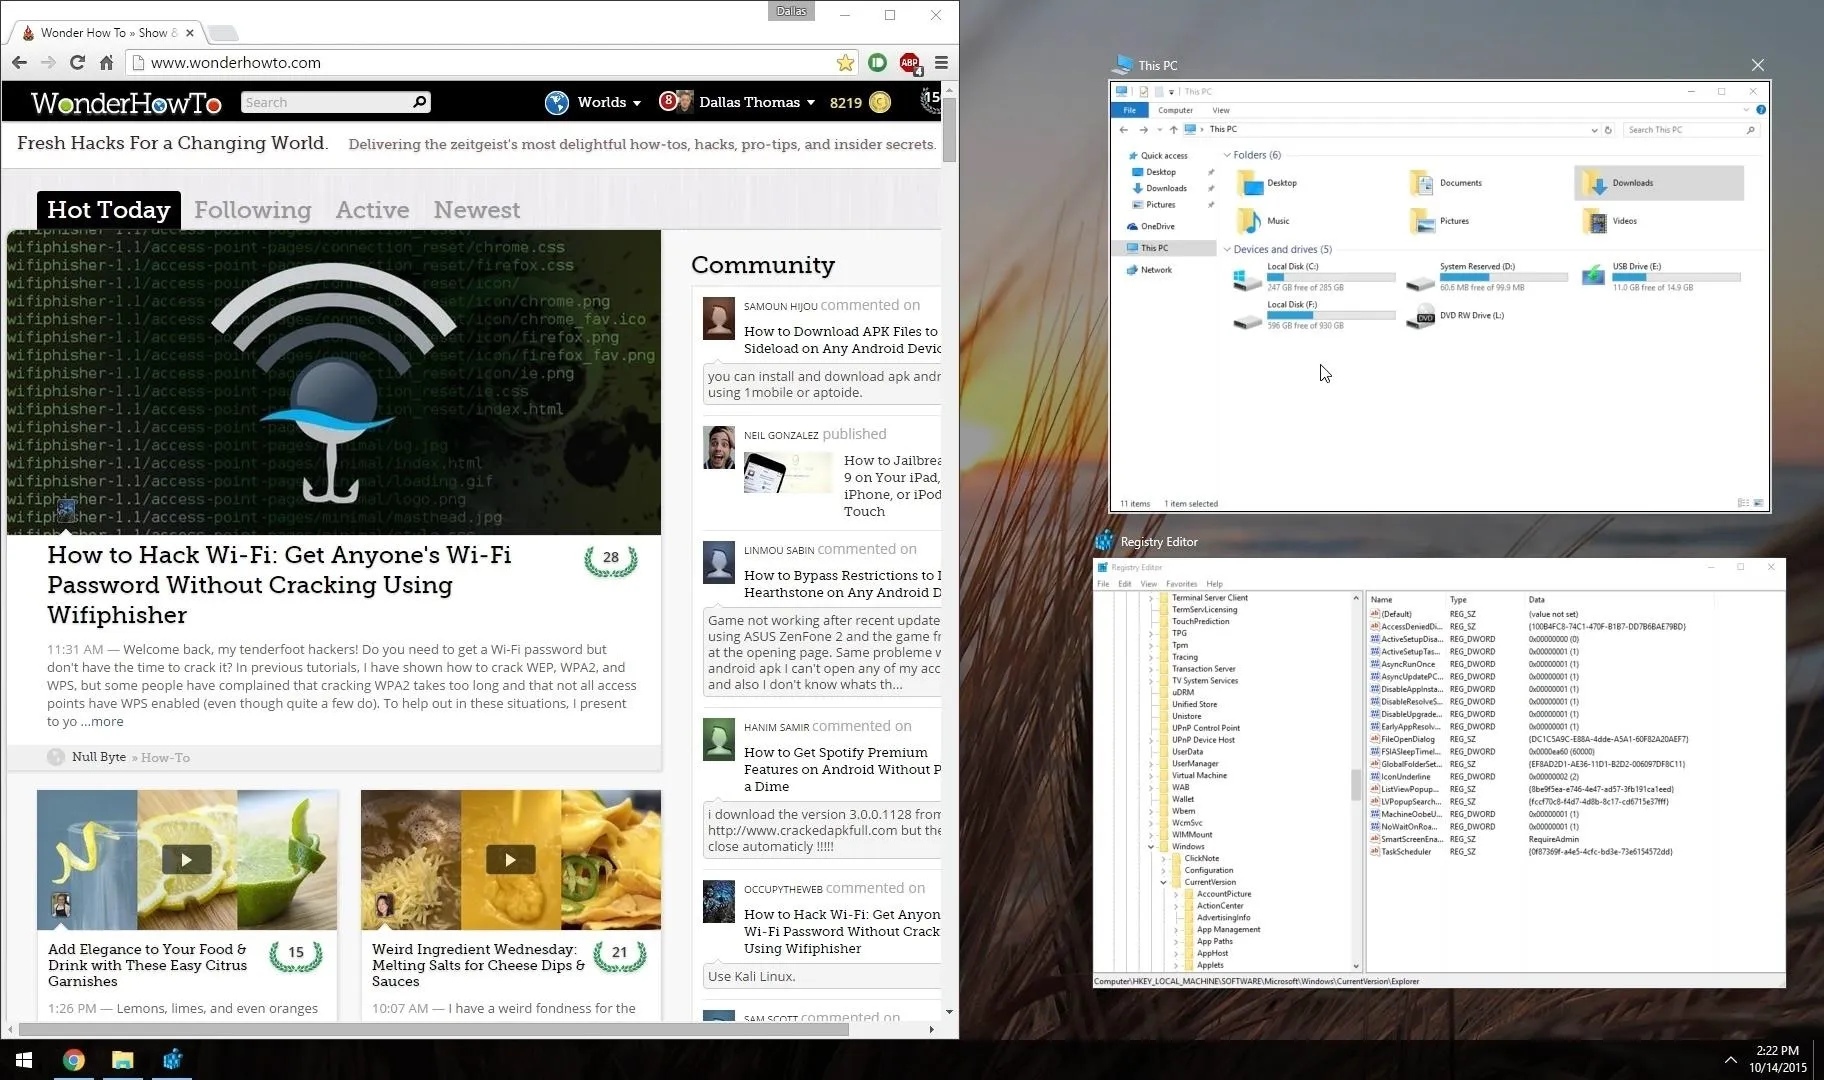Collapse the CurrentVersion registry key
Viewport: 1824px width, 1080px height.
click(1163, 882)
